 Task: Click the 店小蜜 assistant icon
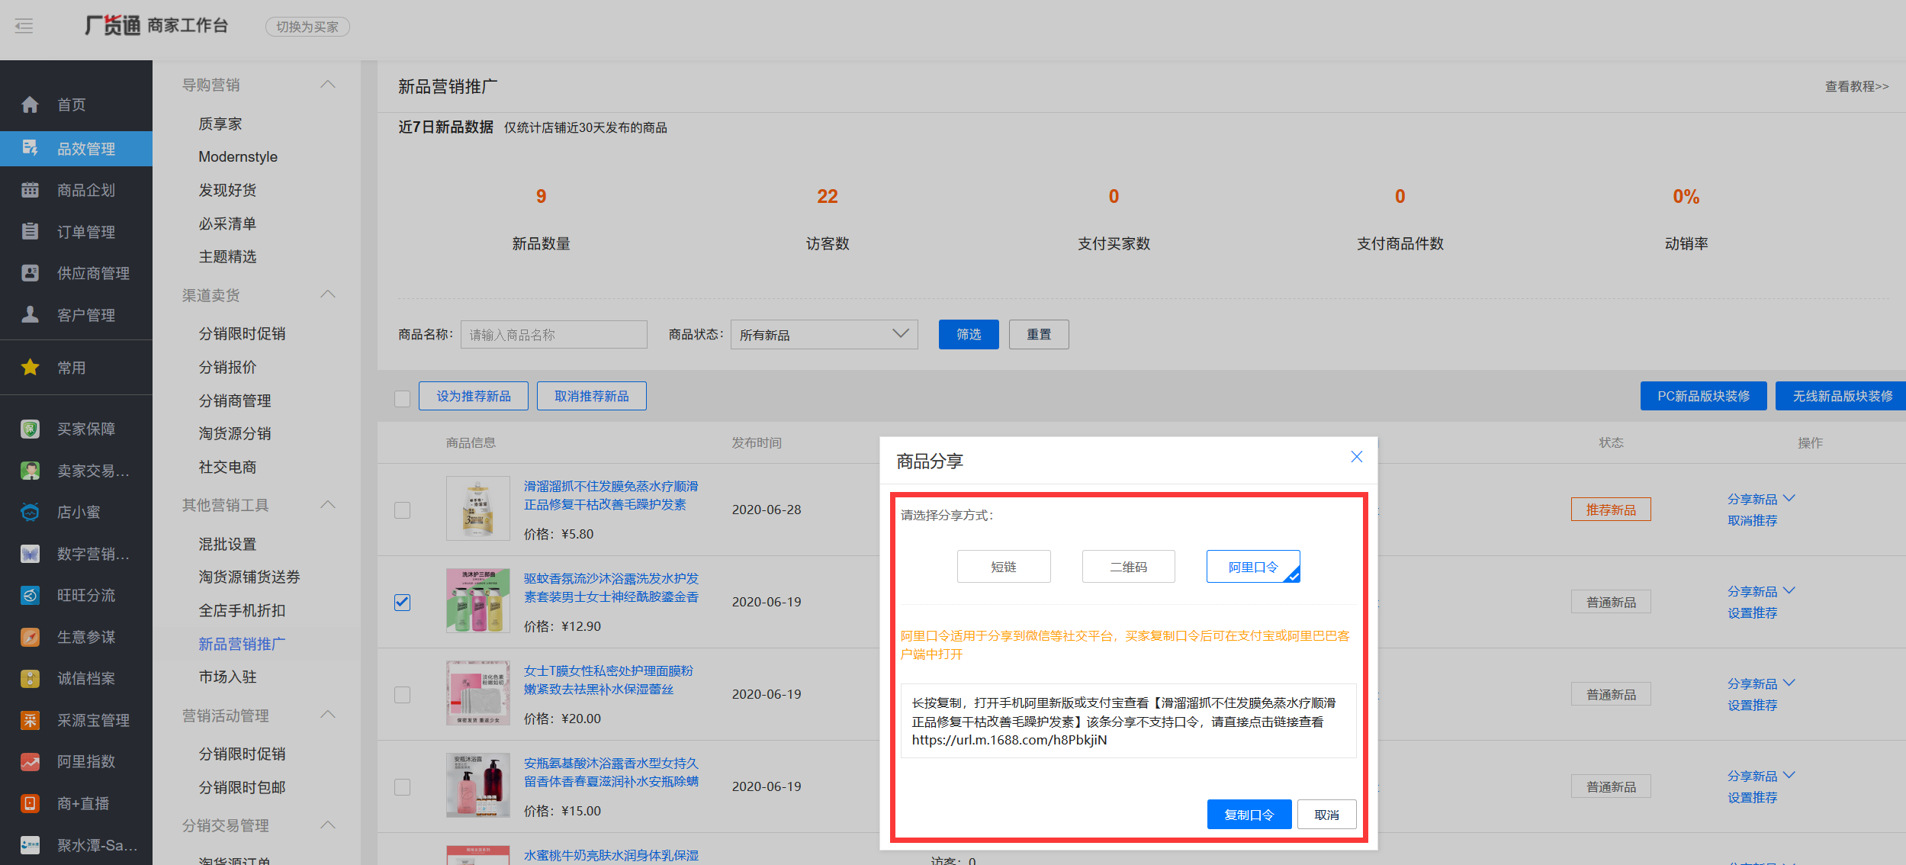click(30, 512)
